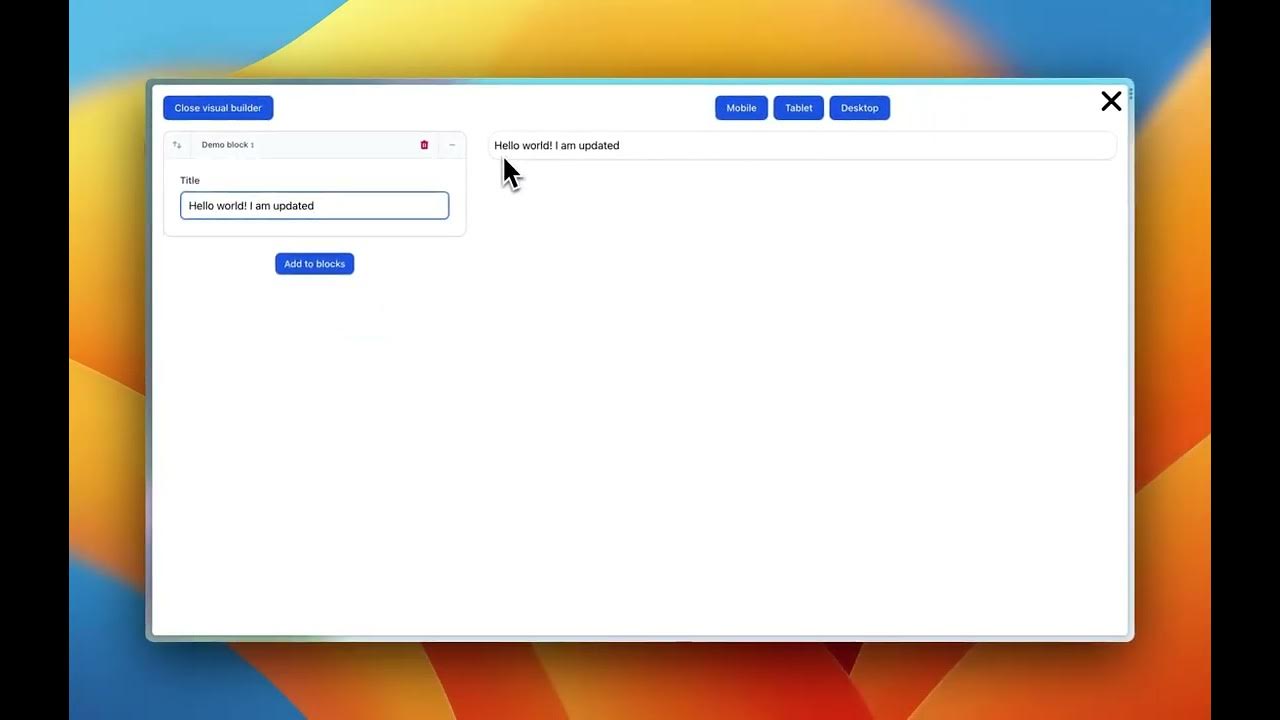Delete Demo block with red trash icon
This screenshot has width=1280, height=720.
pyautogui.click(x=424, y=145)
